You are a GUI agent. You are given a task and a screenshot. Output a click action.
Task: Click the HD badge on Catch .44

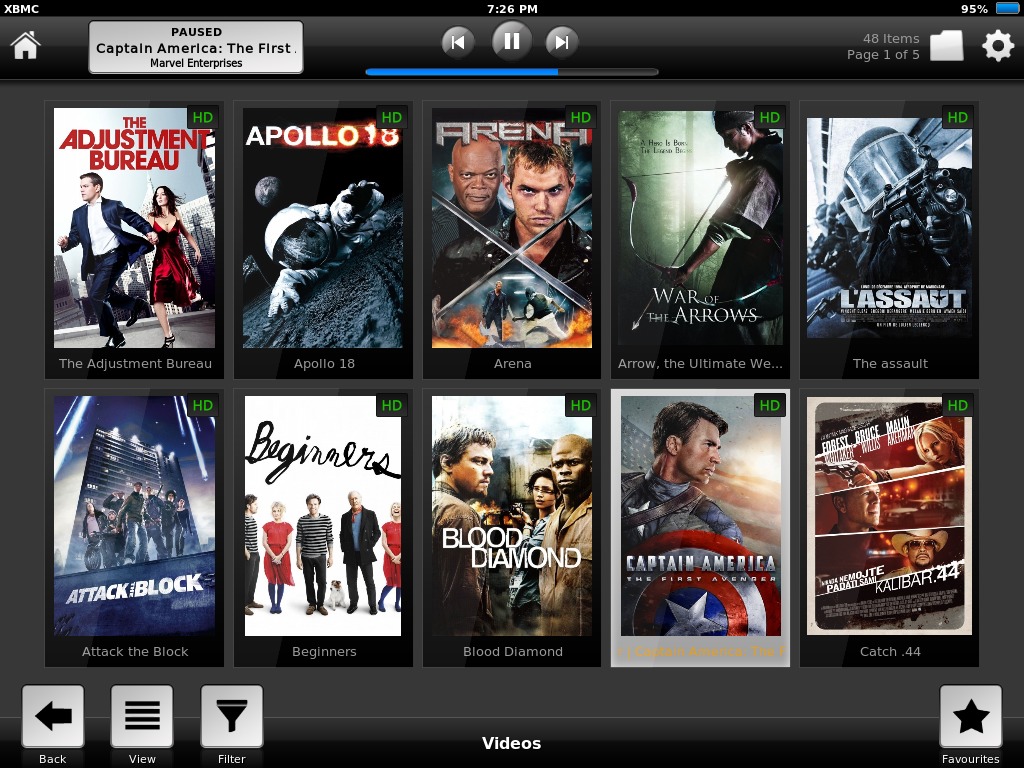957,406
